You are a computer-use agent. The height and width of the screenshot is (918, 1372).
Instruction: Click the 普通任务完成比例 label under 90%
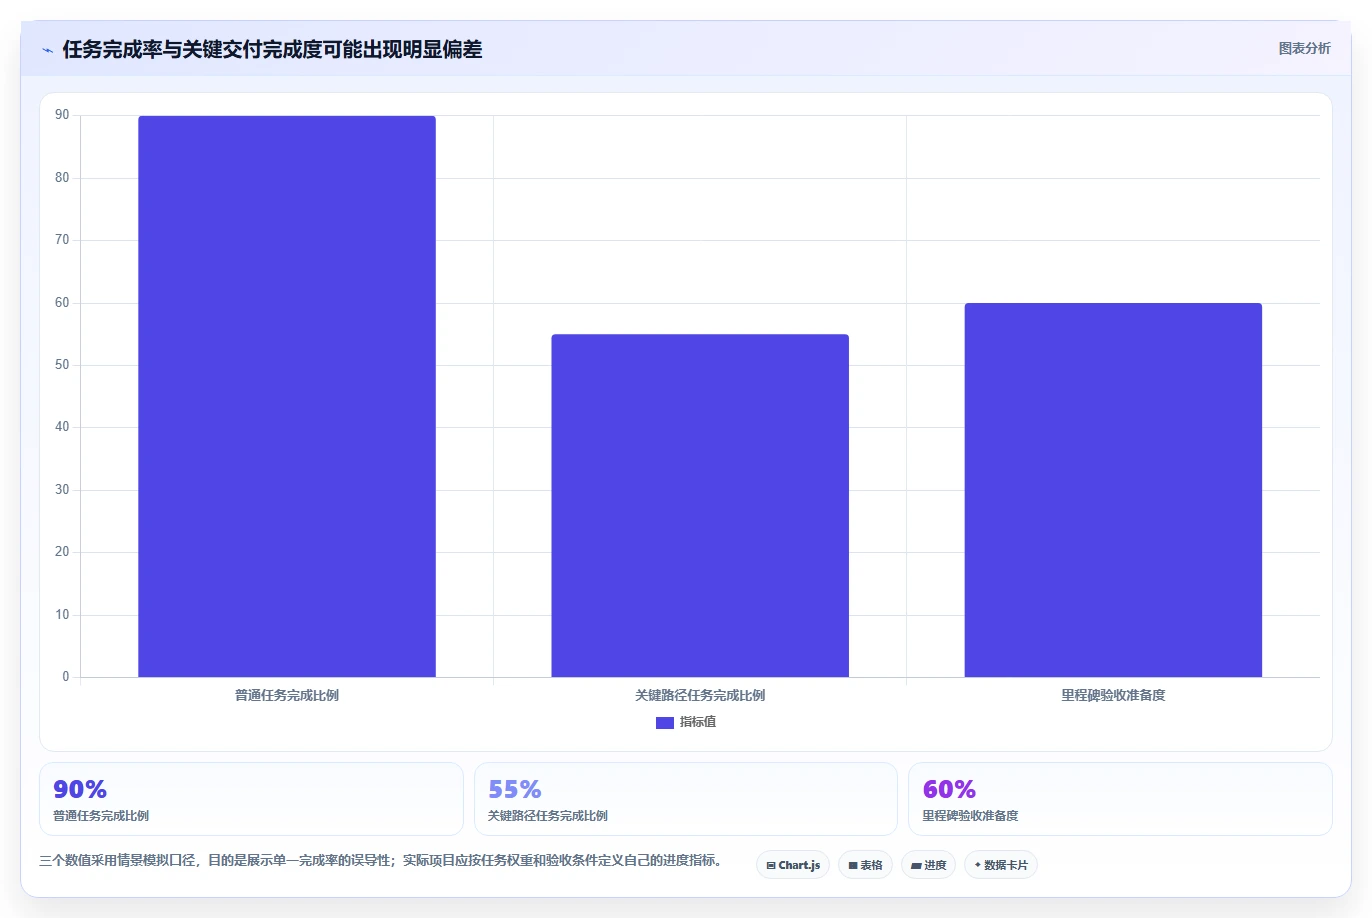point(101,816)
